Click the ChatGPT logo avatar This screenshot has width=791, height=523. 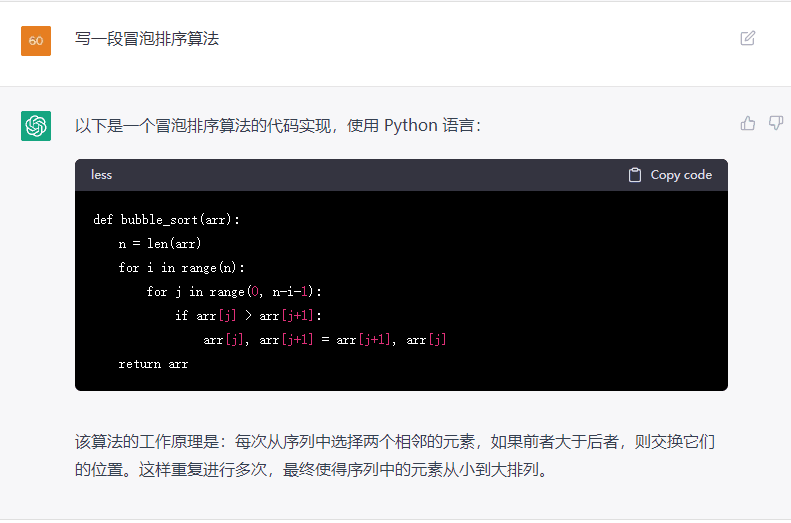coord(36,125)
